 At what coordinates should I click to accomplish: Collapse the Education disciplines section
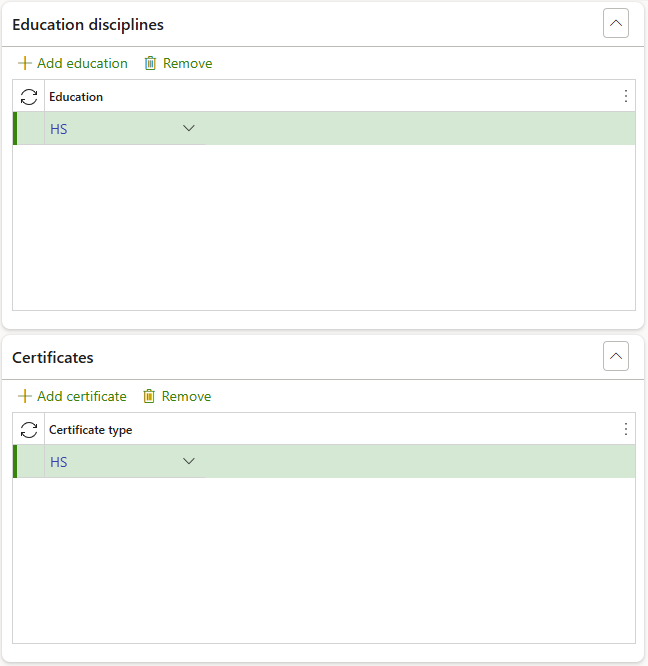pos(616,24)
